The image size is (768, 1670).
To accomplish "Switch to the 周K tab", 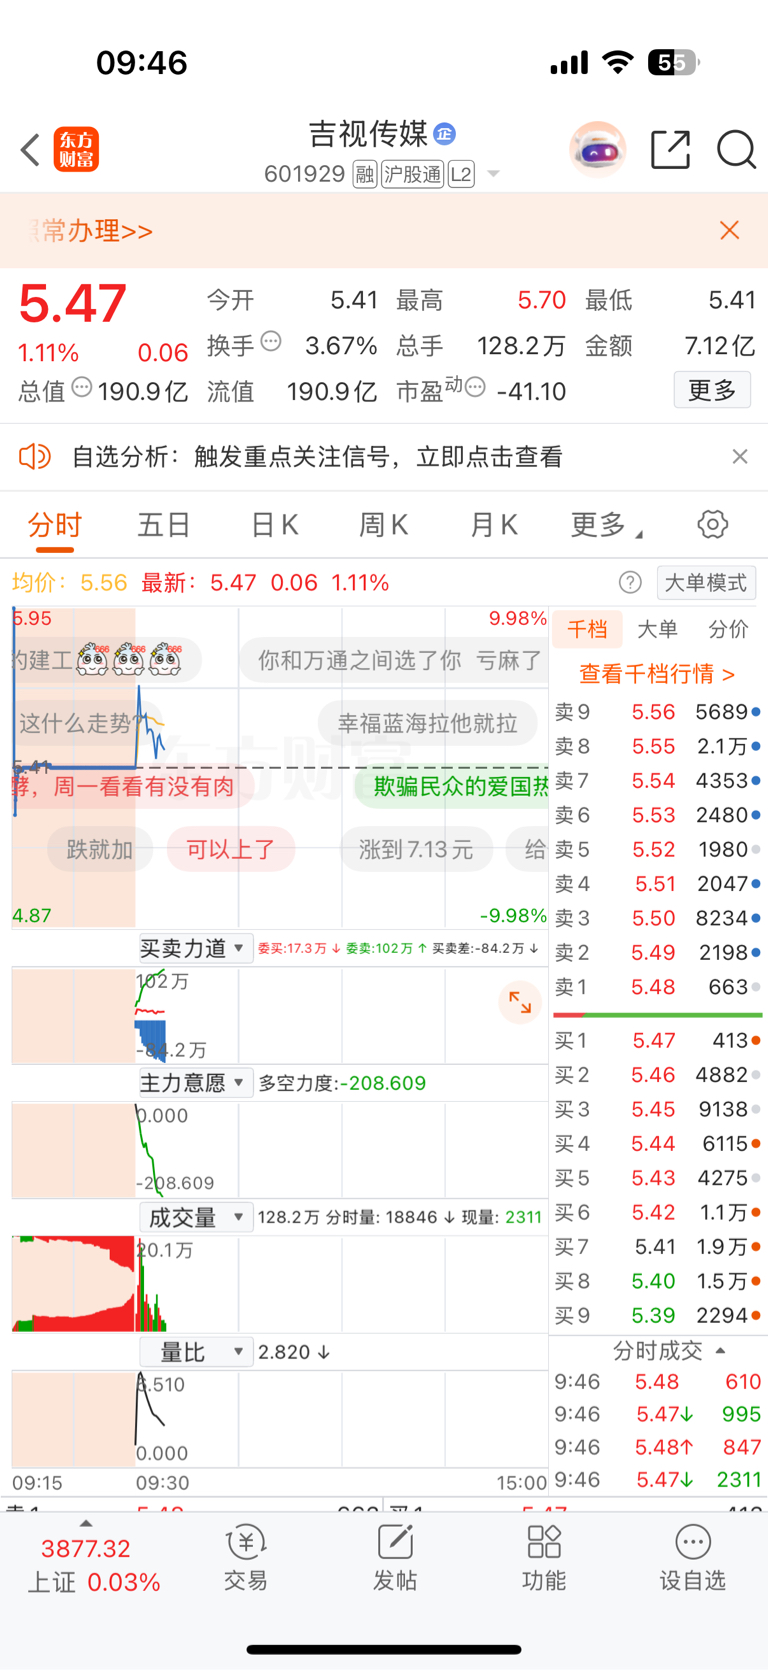I will click(x=384, y=525).
